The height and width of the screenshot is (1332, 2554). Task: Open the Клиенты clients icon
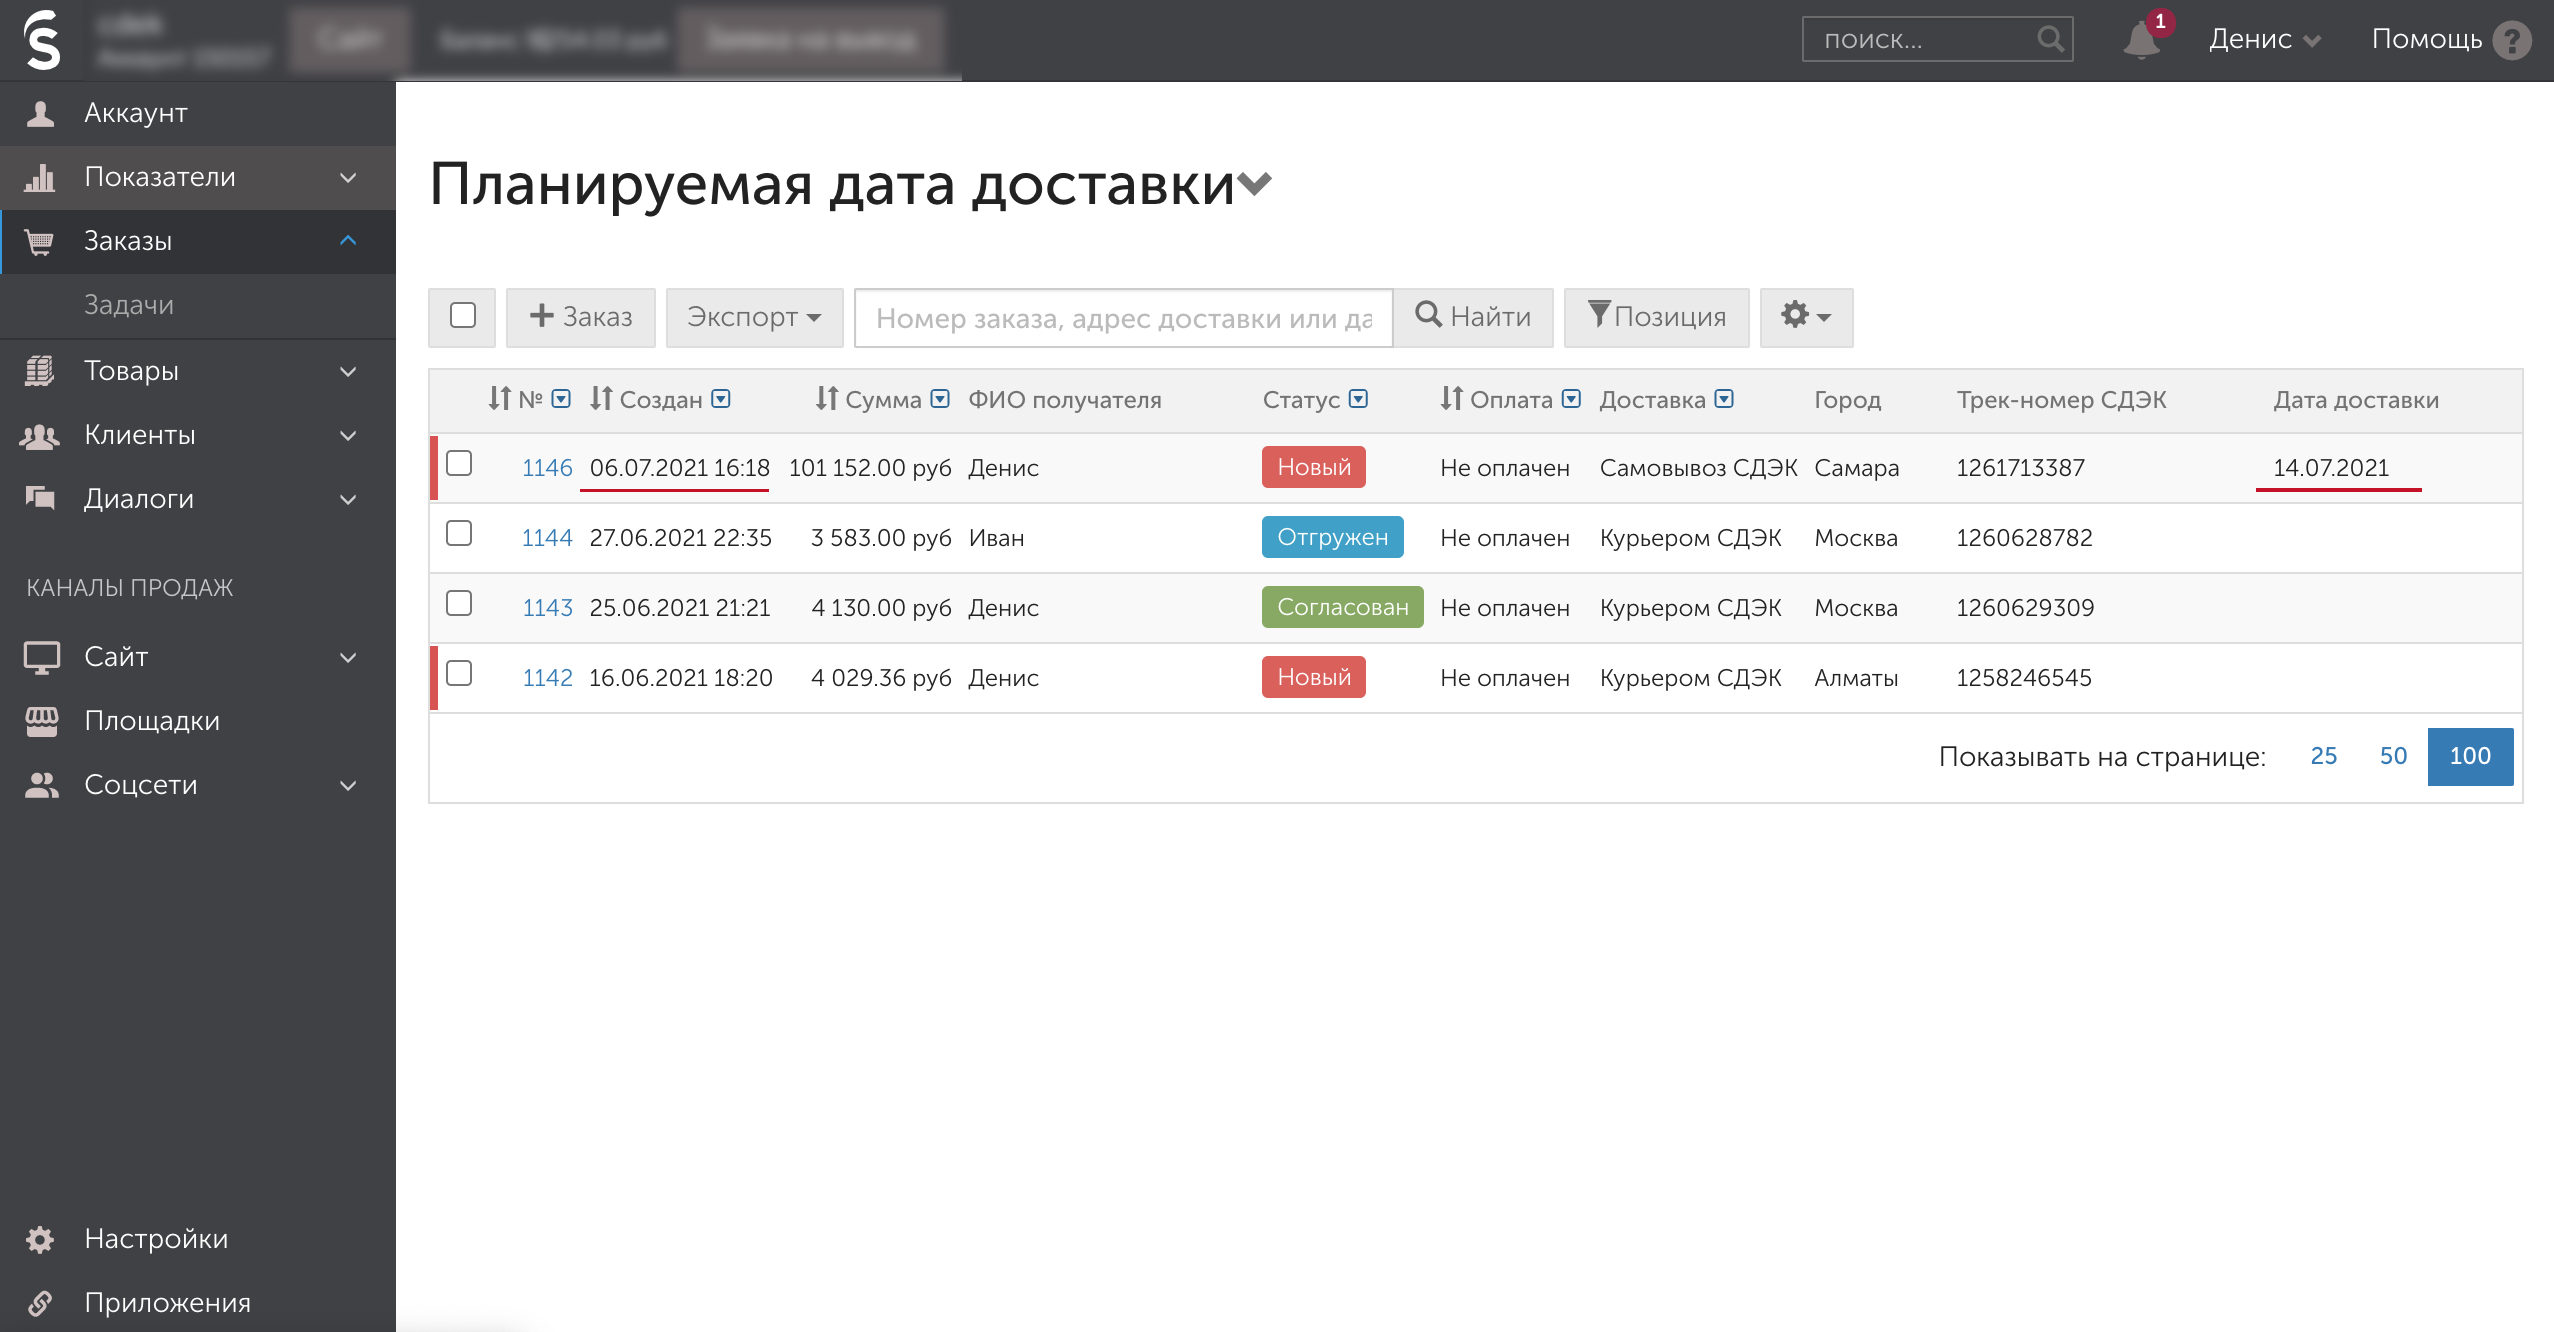click(40, 434)
